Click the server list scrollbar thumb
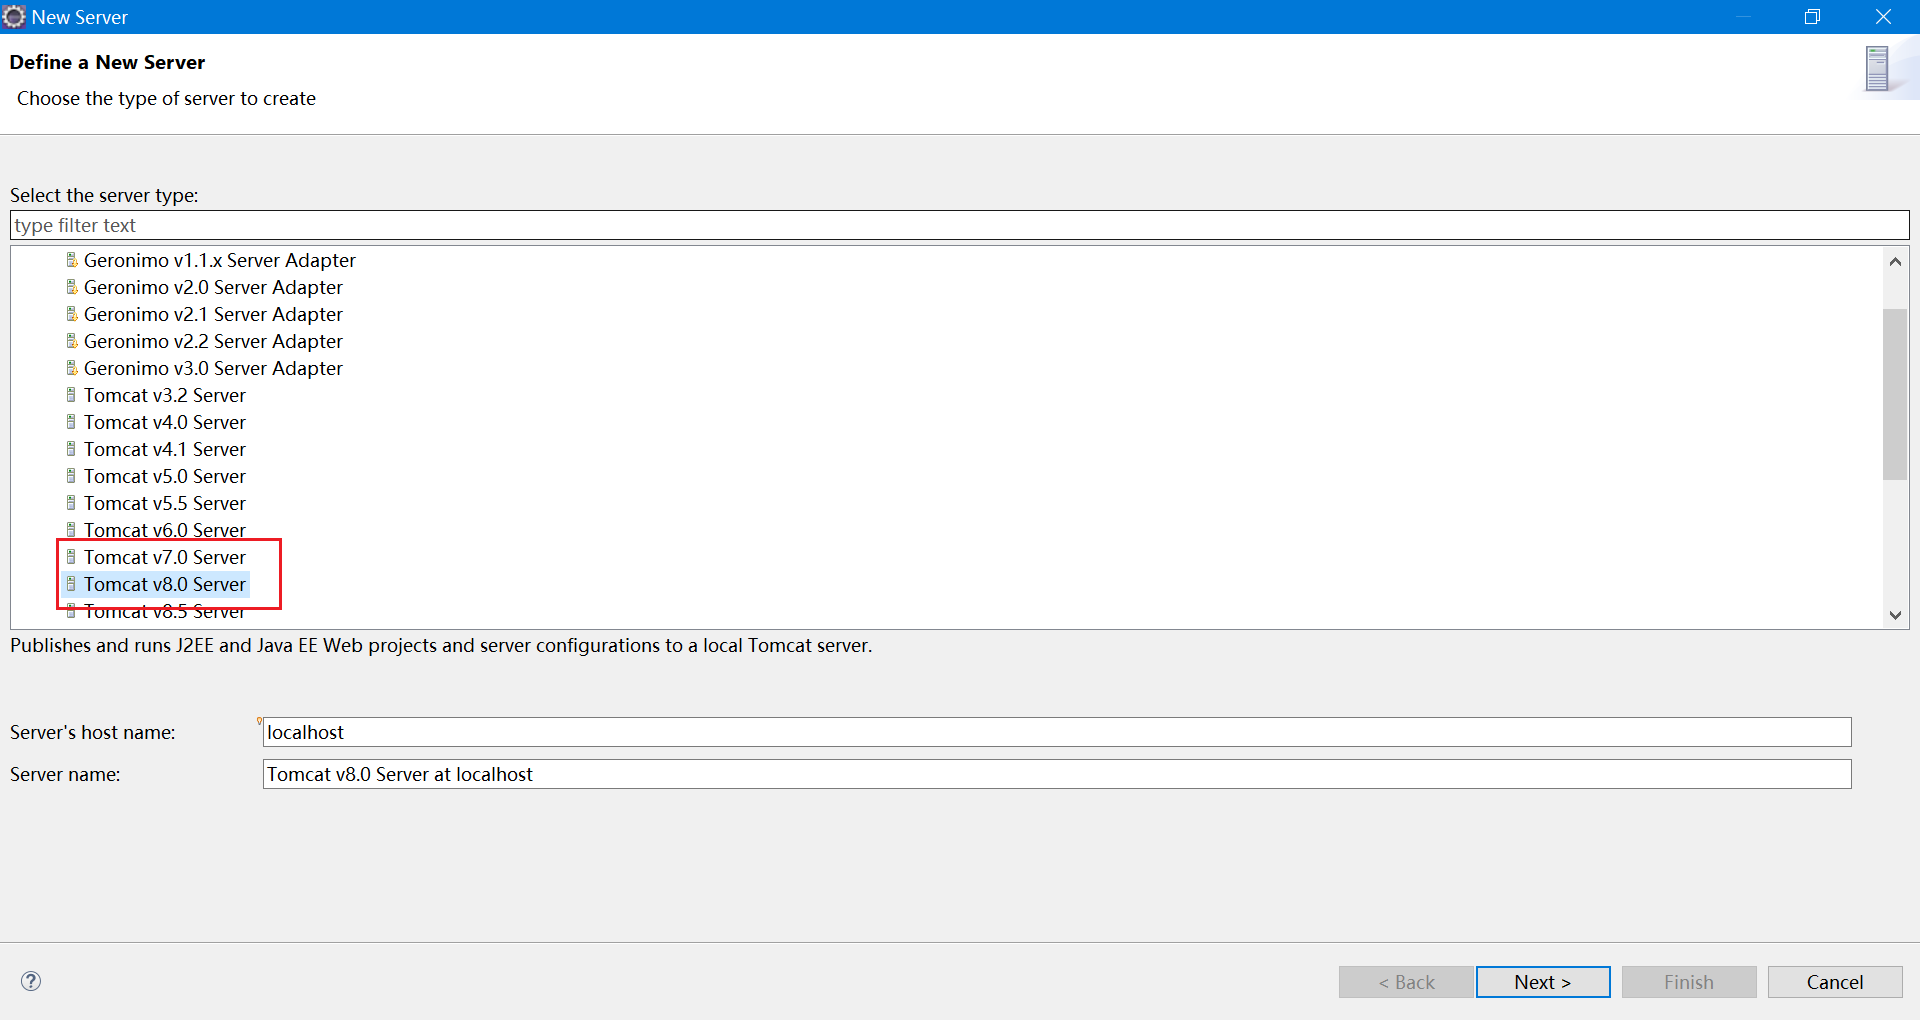 (1895, 394)
